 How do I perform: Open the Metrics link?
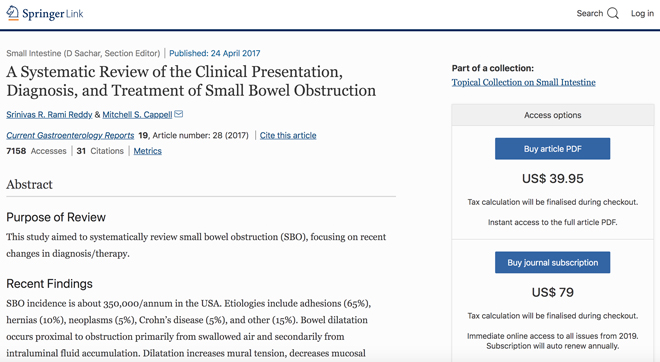pyautogui.click(x=147, y=151)
